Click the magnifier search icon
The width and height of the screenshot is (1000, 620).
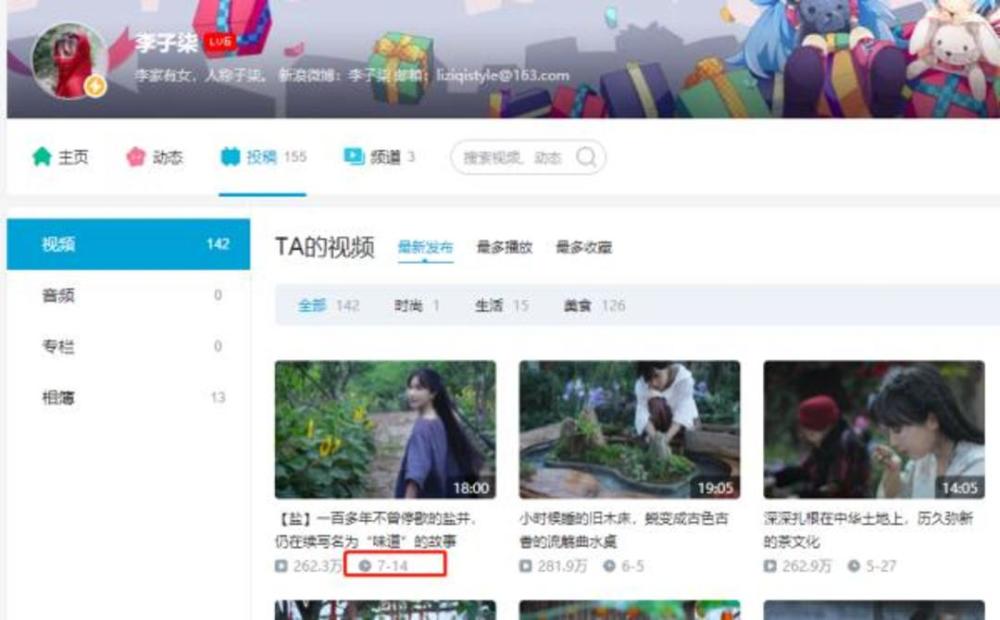point(586,156)
